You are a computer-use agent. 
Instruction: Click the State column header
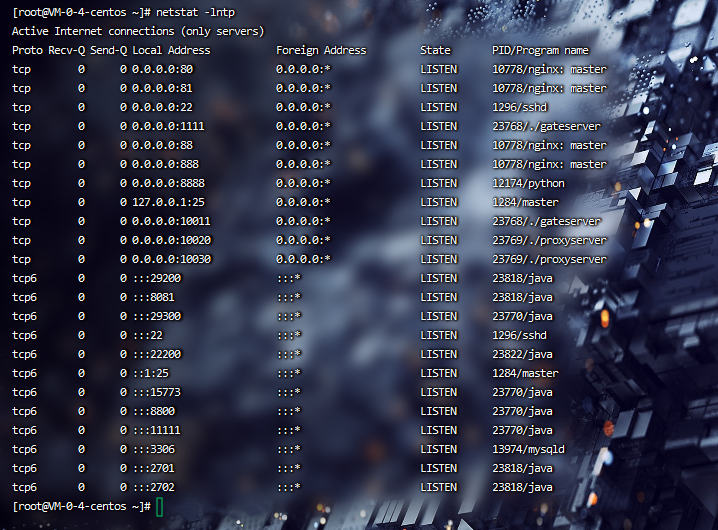point(435,50)
